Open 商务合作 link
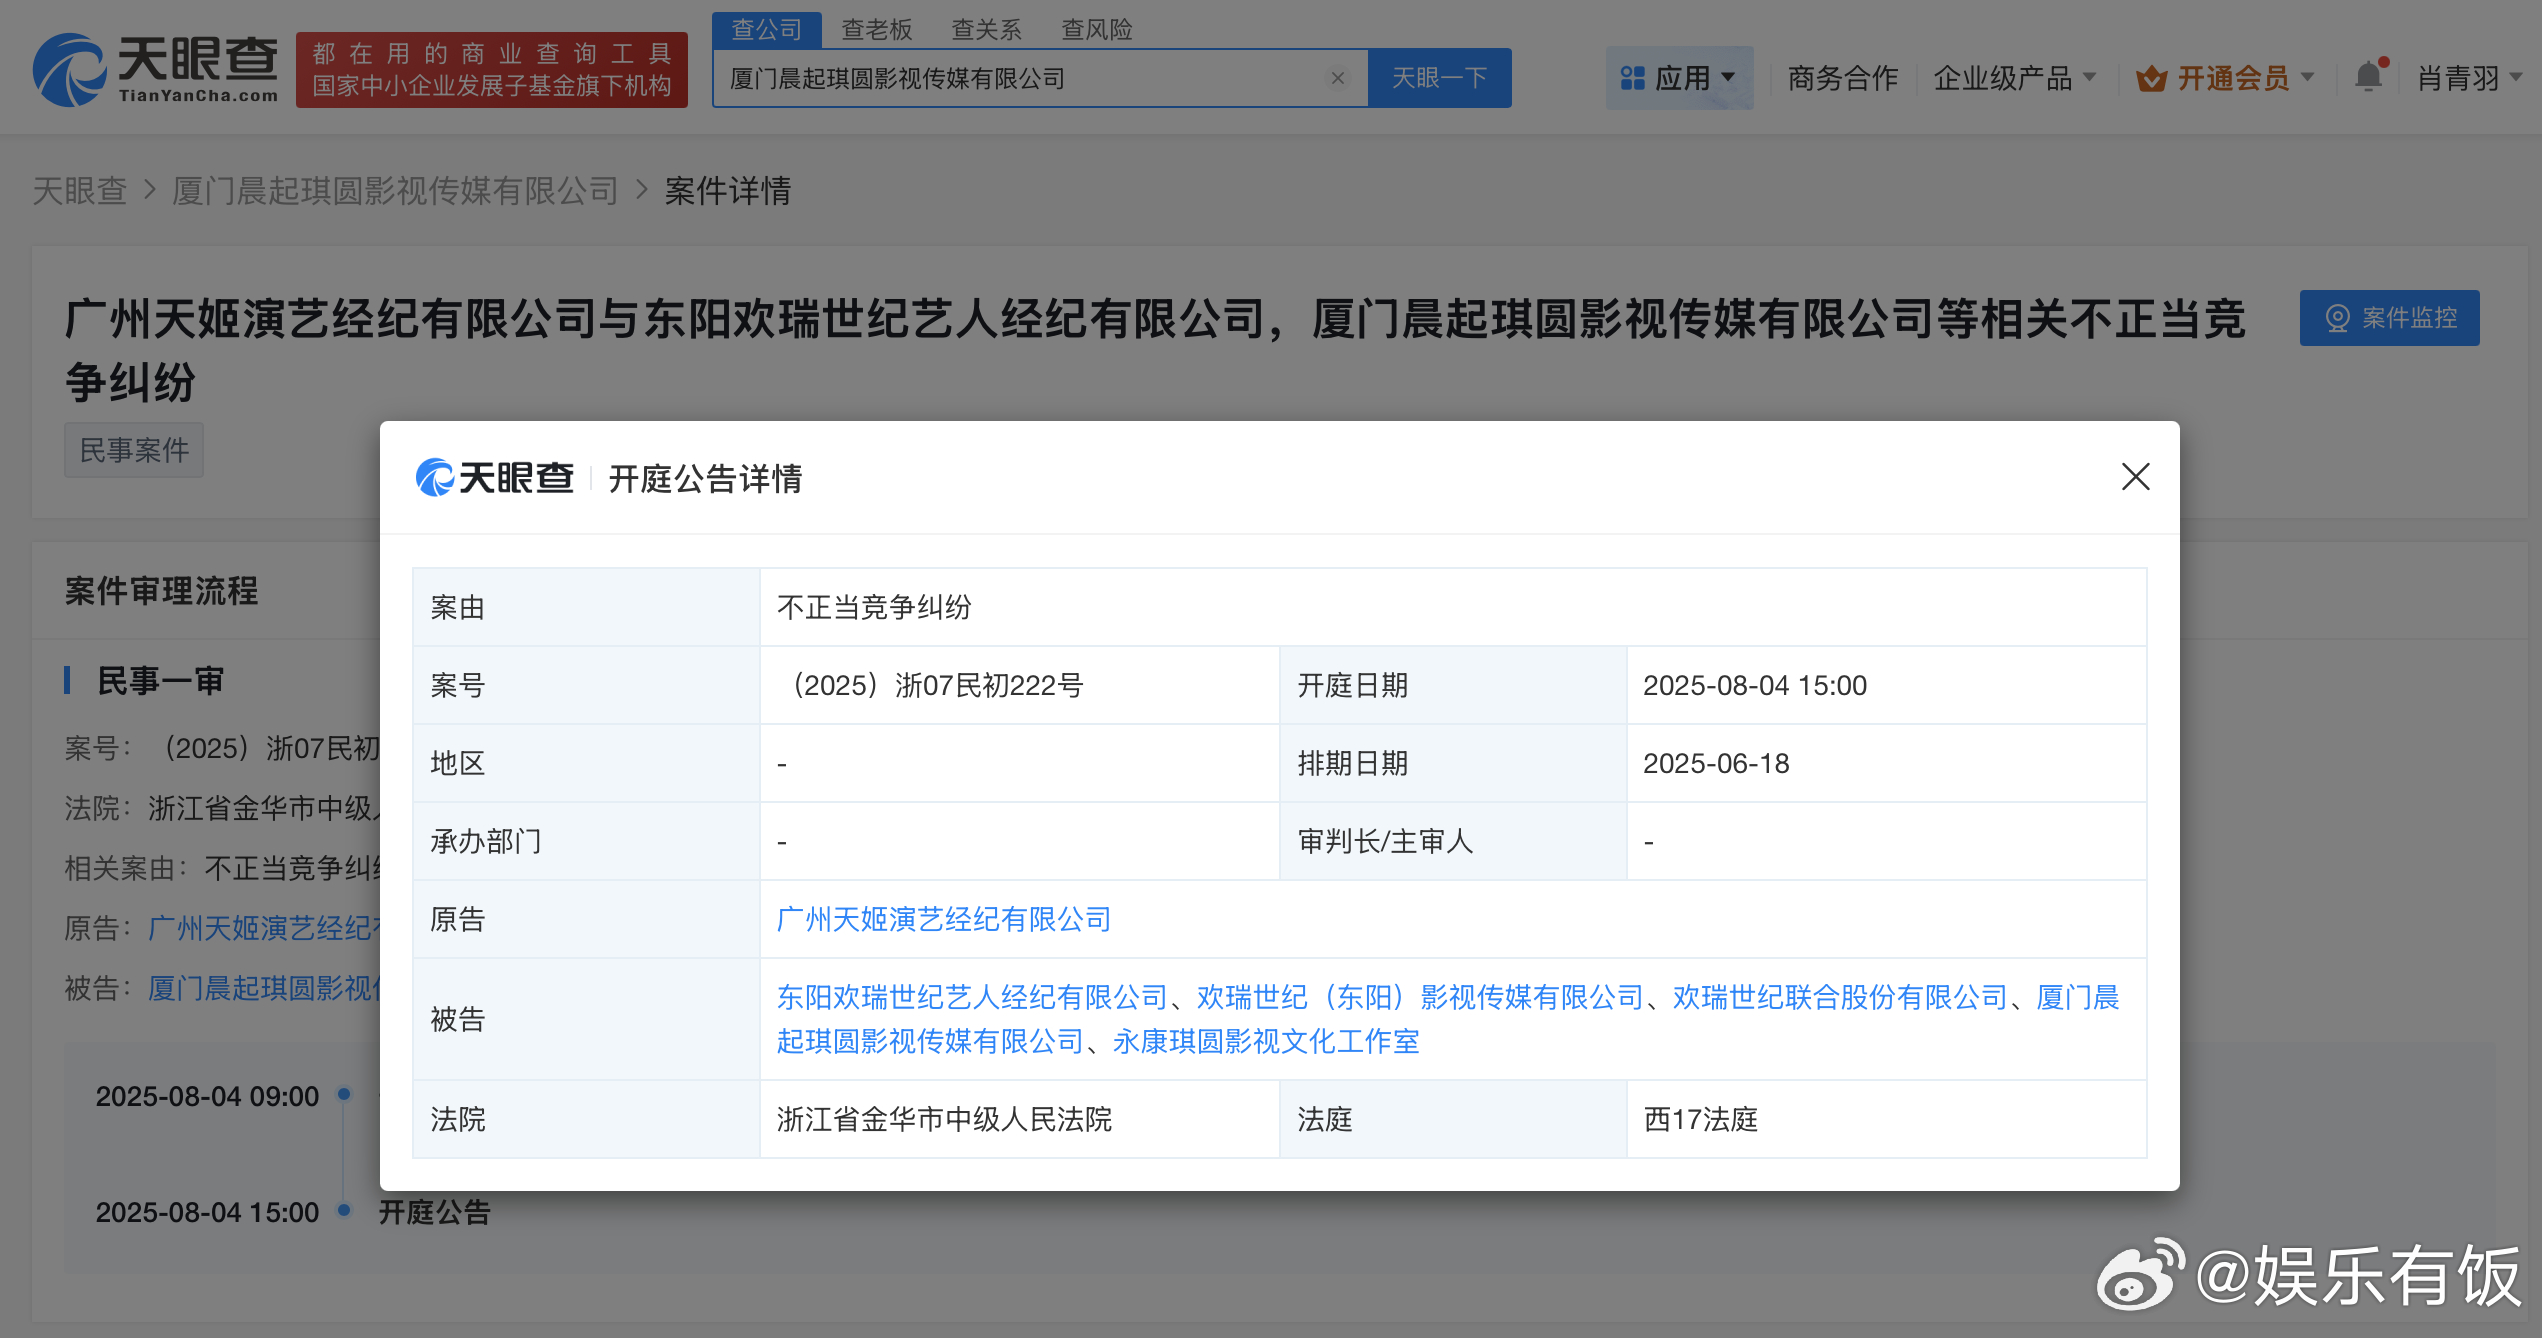This screenshot has width=2542, height=1338. pyautogui.click(x=1843, y=78)
